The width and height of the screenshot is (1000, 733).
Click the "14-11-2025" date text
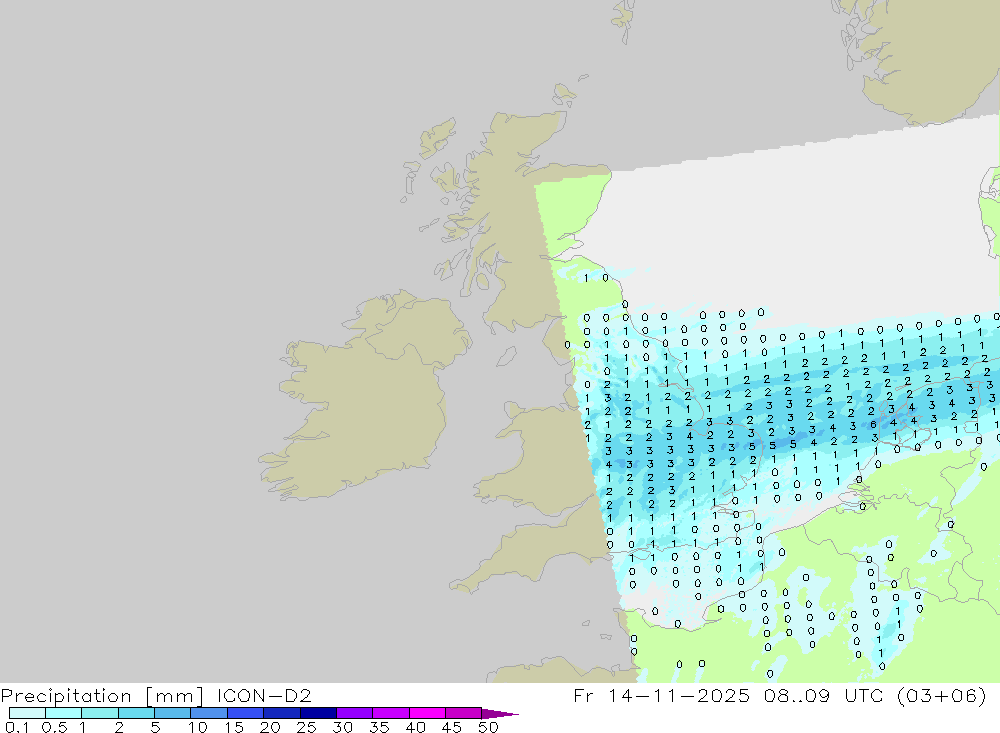(679, 695)
